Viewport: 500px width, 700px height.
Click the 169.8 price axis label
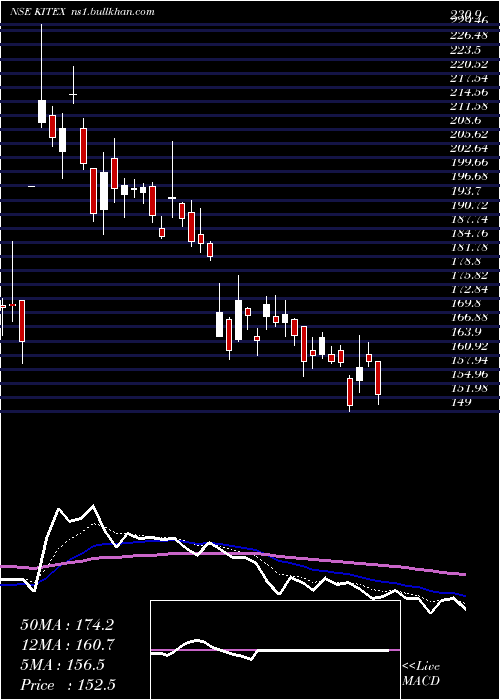click(x=465, y=304)
